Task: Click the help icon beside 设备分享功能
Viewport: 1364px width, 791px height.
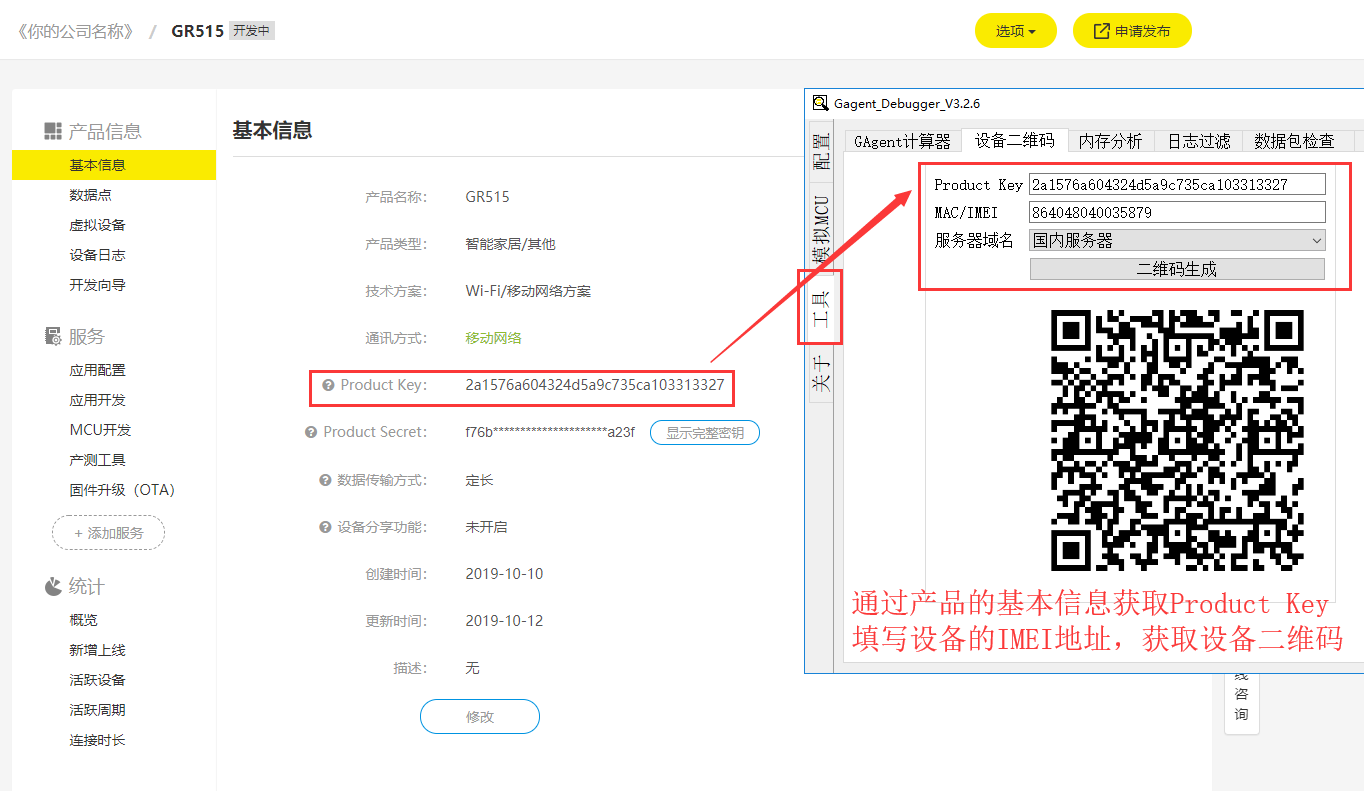Action: click(x=325, y=527)
